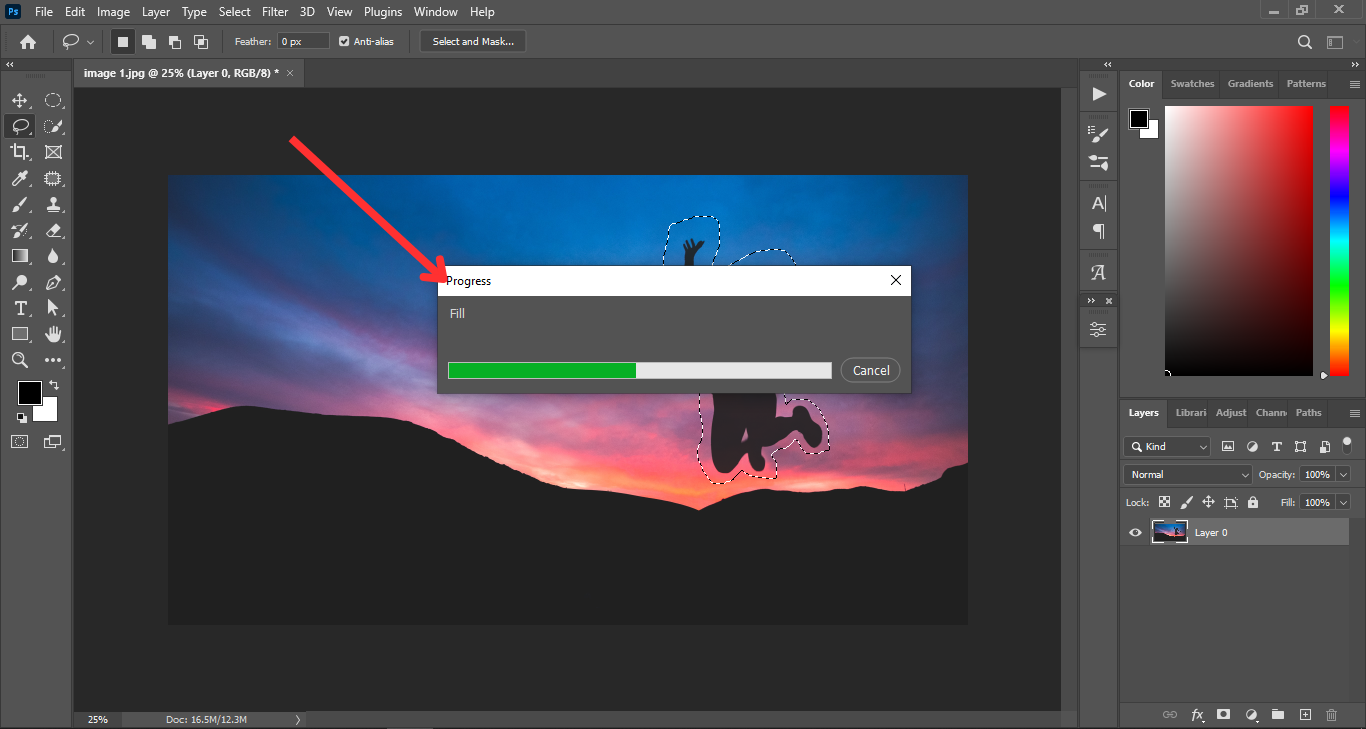
Task: Select the Blur tool
Action: click(x=53, y=256)
